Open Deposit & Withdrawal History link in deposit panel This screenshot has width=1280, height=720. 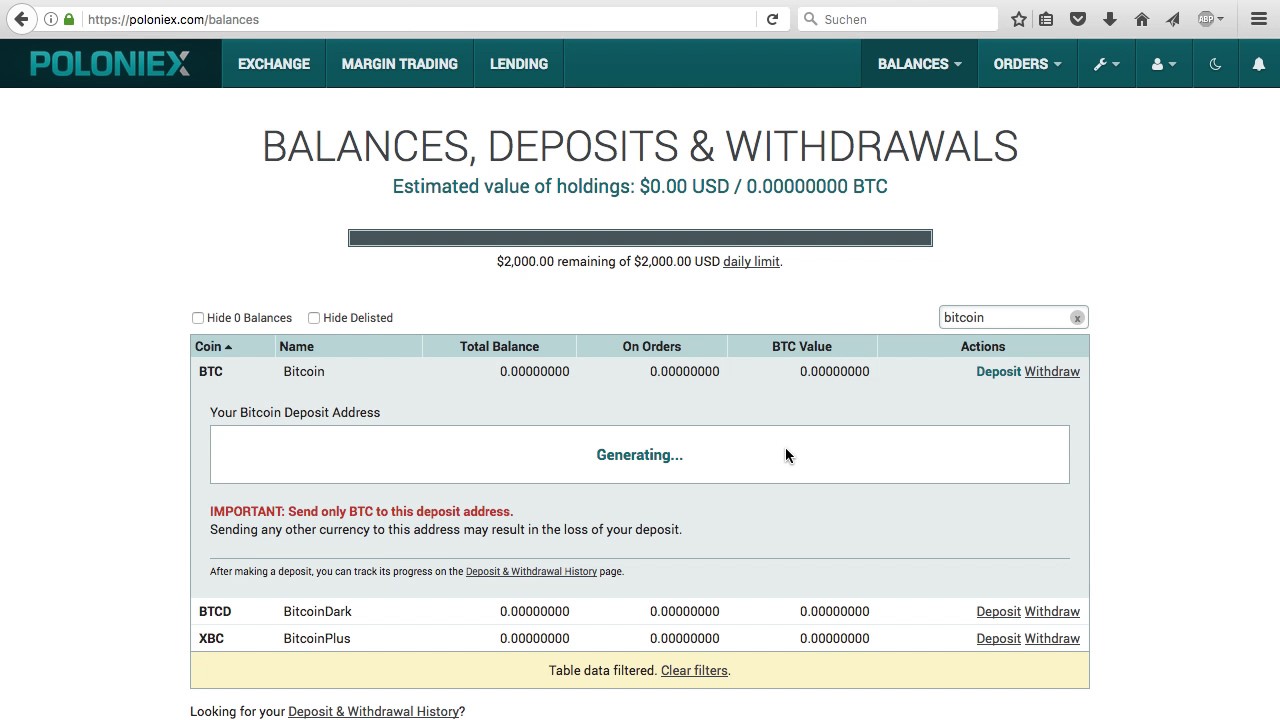(x=531, y=571)
